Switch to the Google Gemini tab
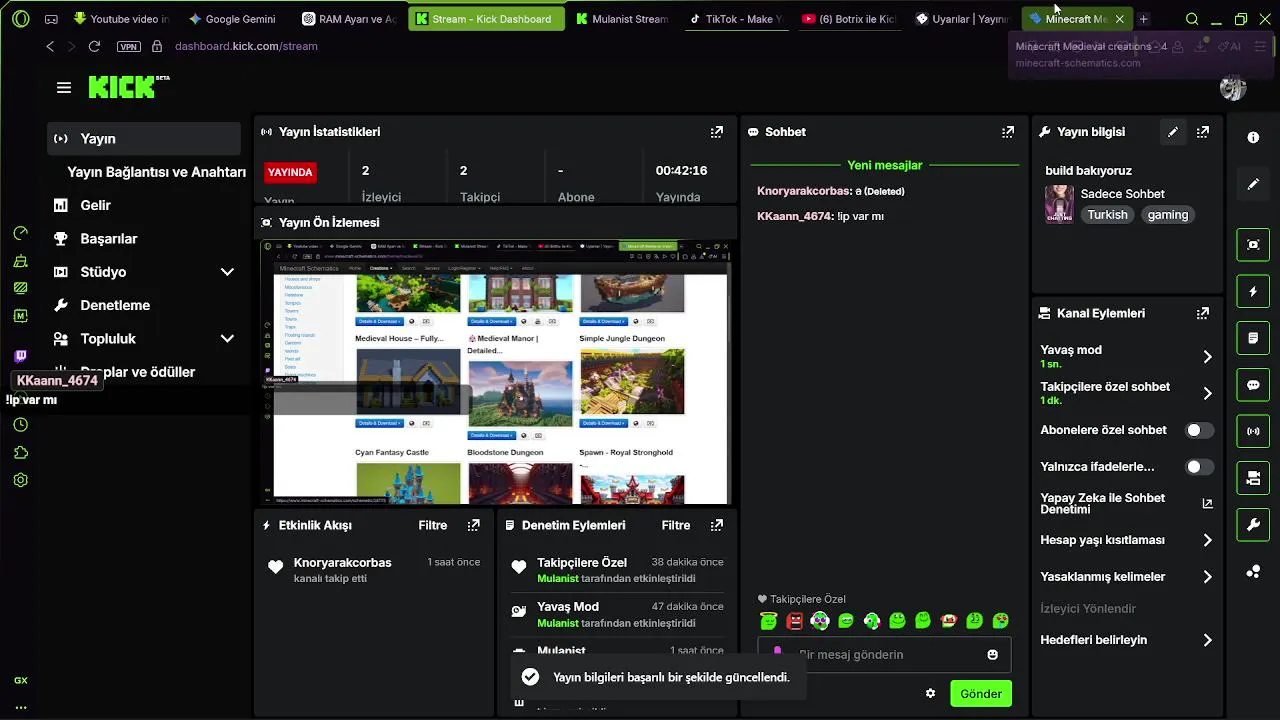 (x=232, y=19)
